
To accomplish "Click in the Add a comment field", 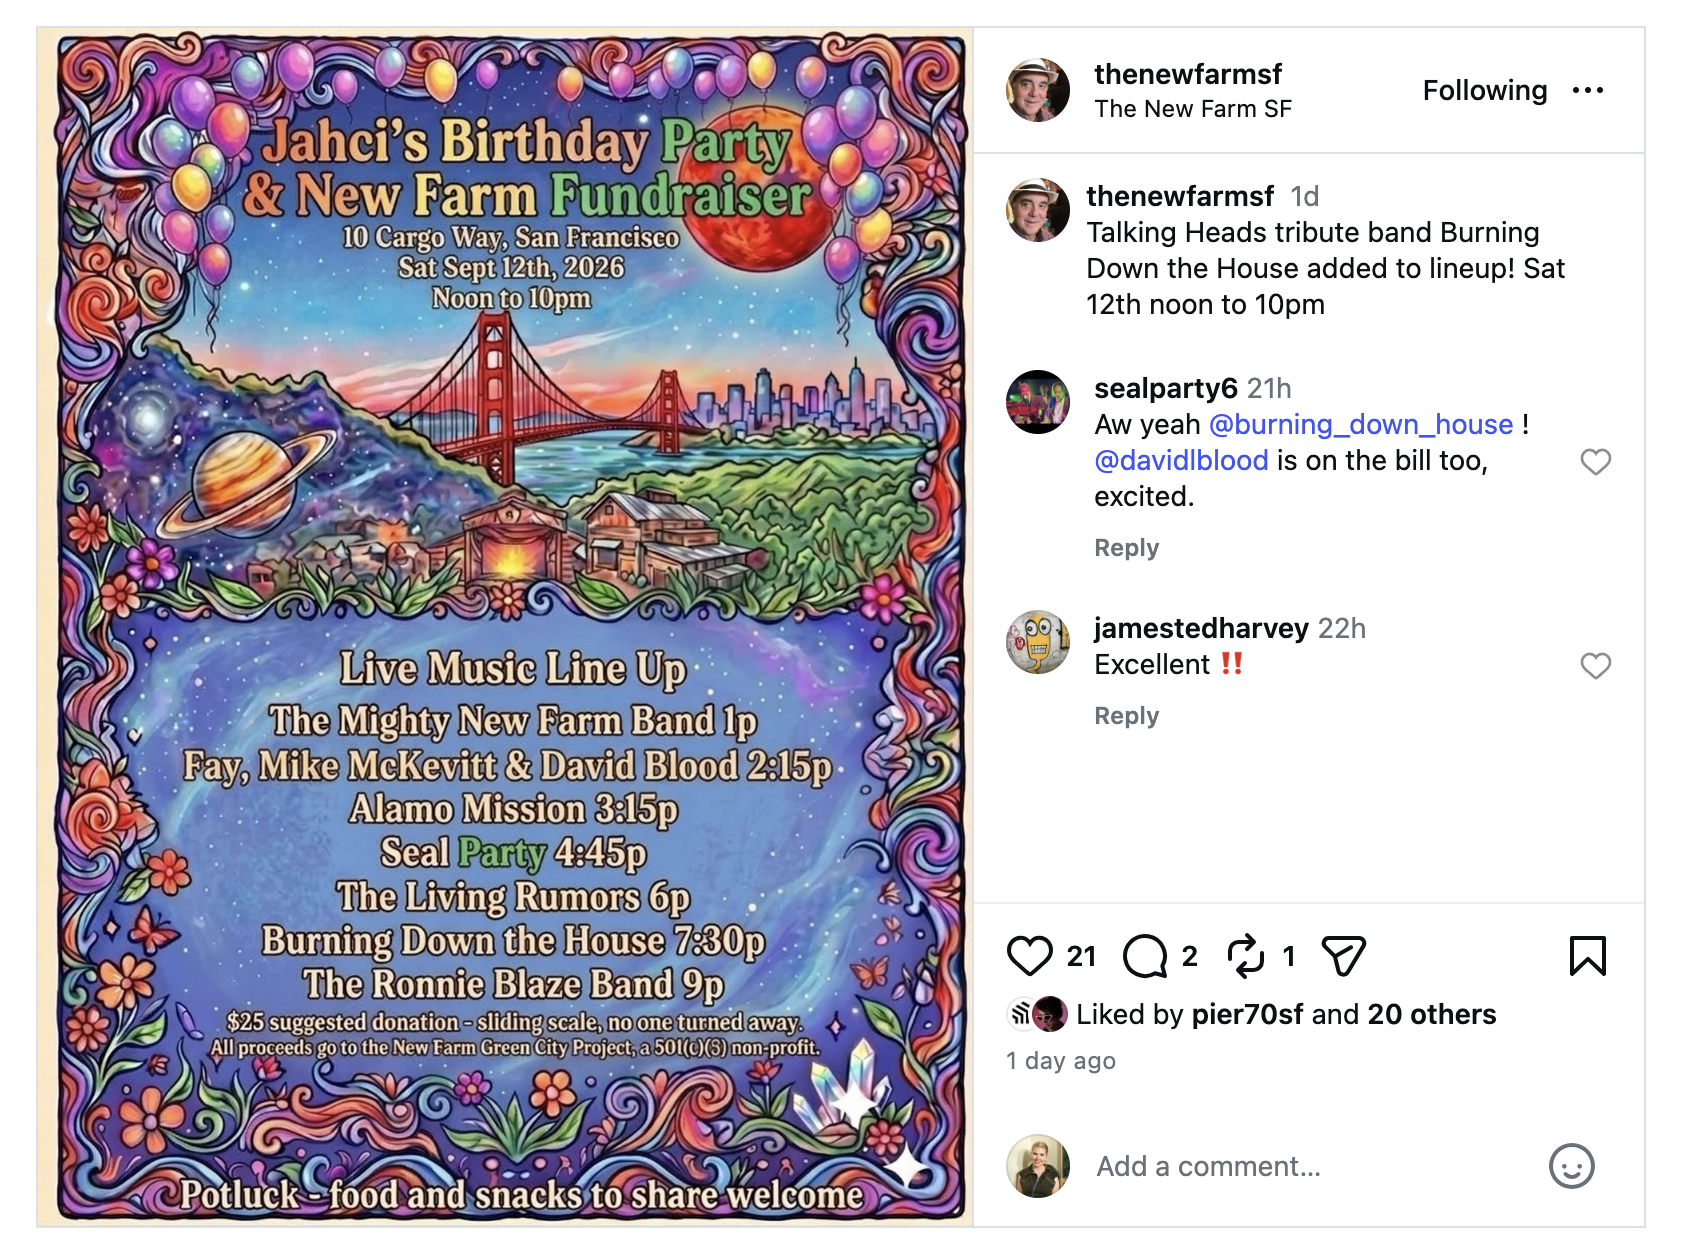I will tap(1315, 1166).
